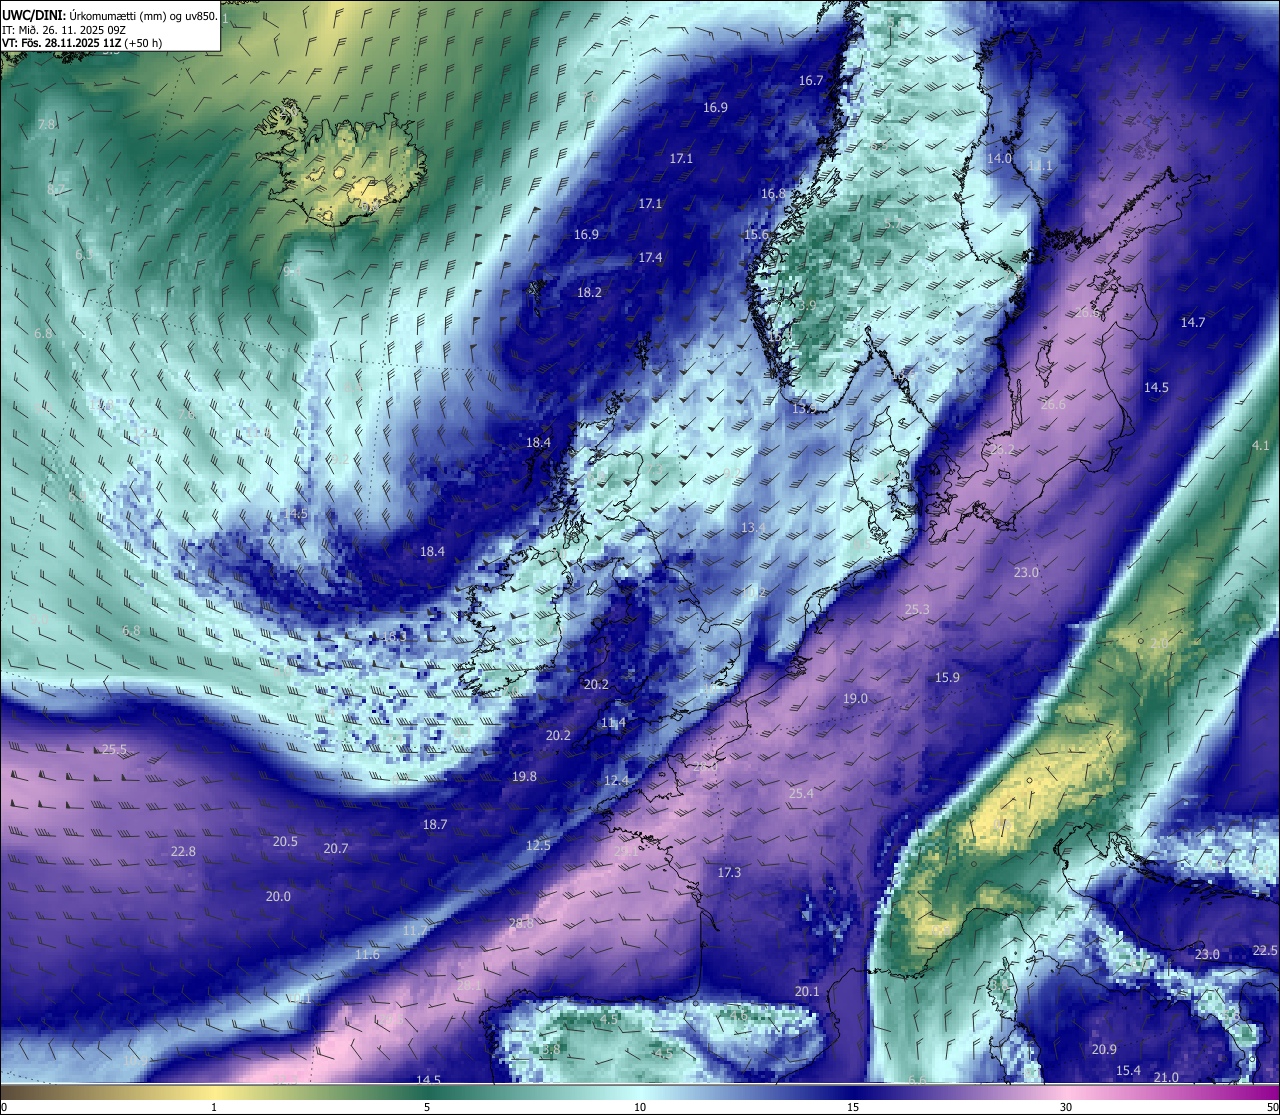Click the 30 tick on the color scale
Screen dimensions: 1280x1115
1066,1107
